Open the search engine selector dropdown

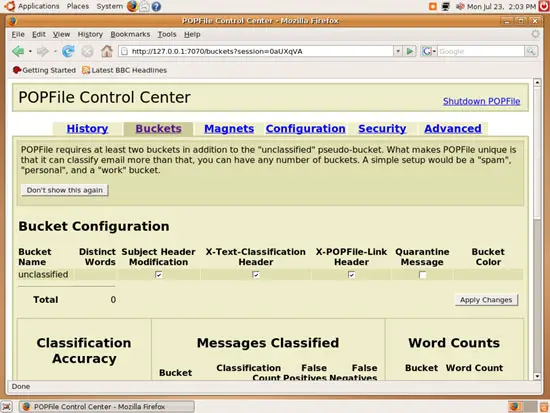coord(429,51)
